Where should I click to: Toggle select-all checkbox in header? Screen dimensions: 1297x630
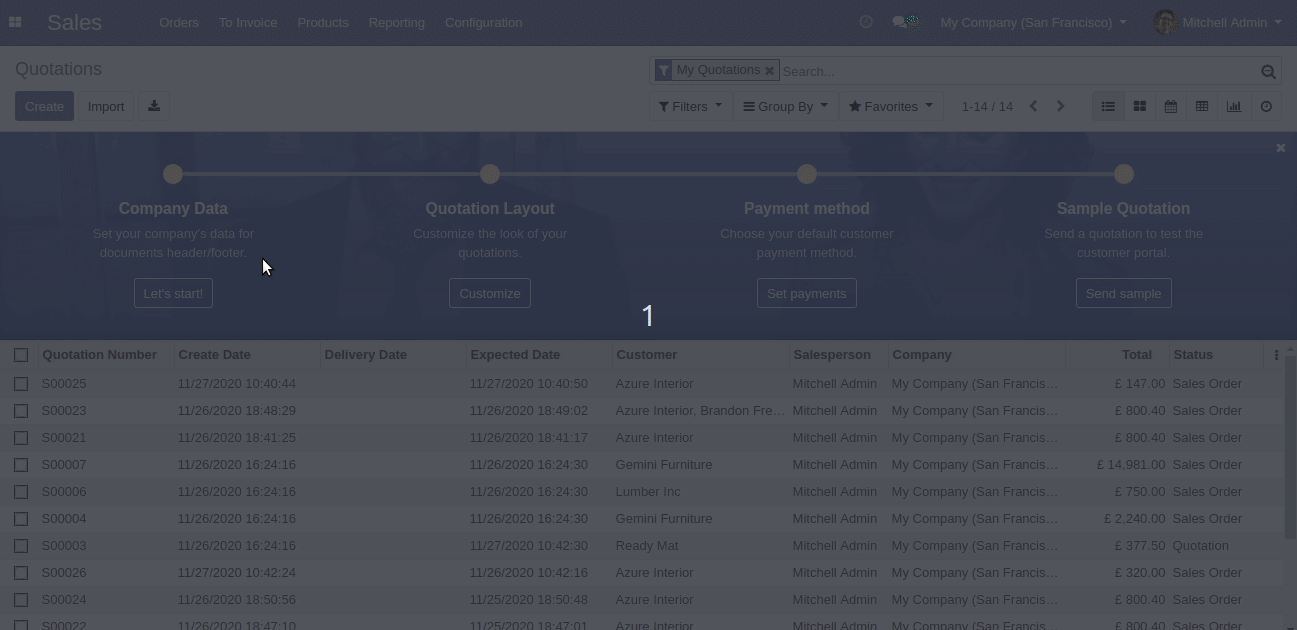21,355
